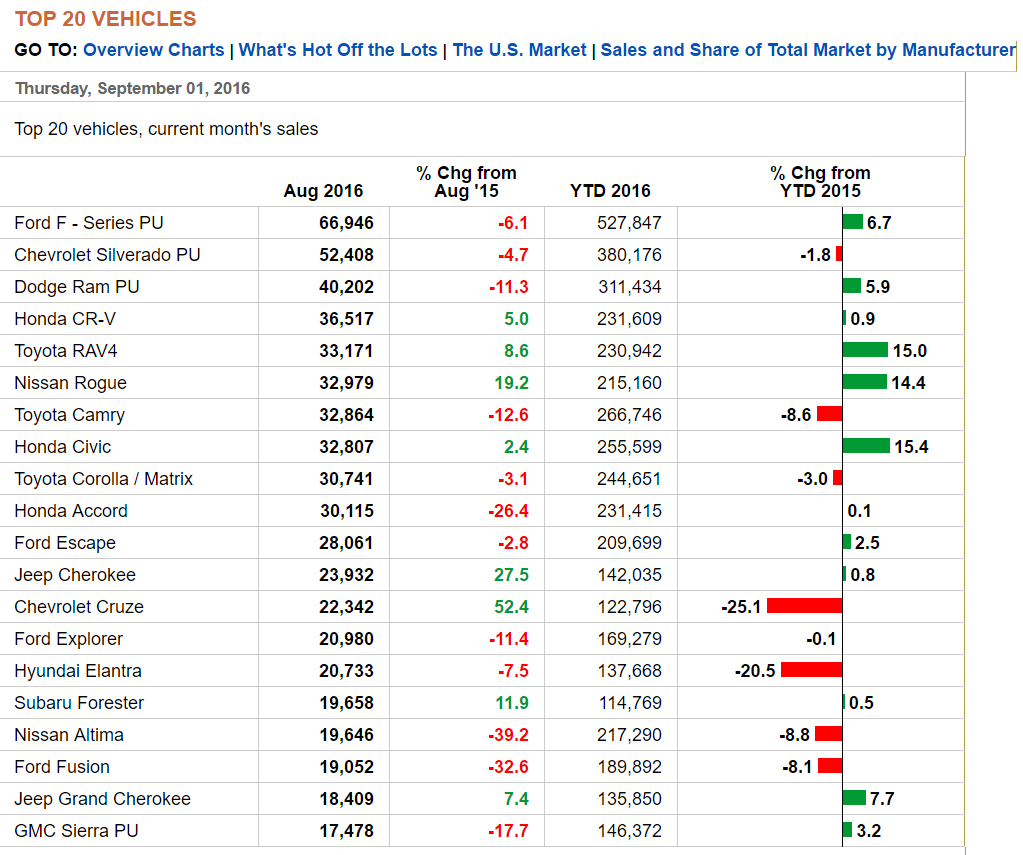Image resolution: width=1023 pixels, height=855 pixels.
Task: Click the Honda CR-V vehicle name
Action: (65, 319)
